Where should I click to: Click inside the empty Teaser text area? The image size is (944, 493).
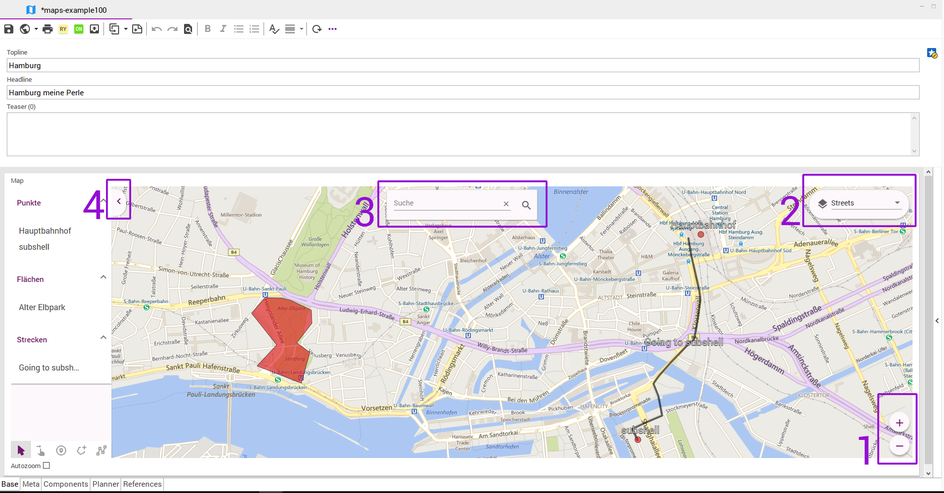[459, 134]
